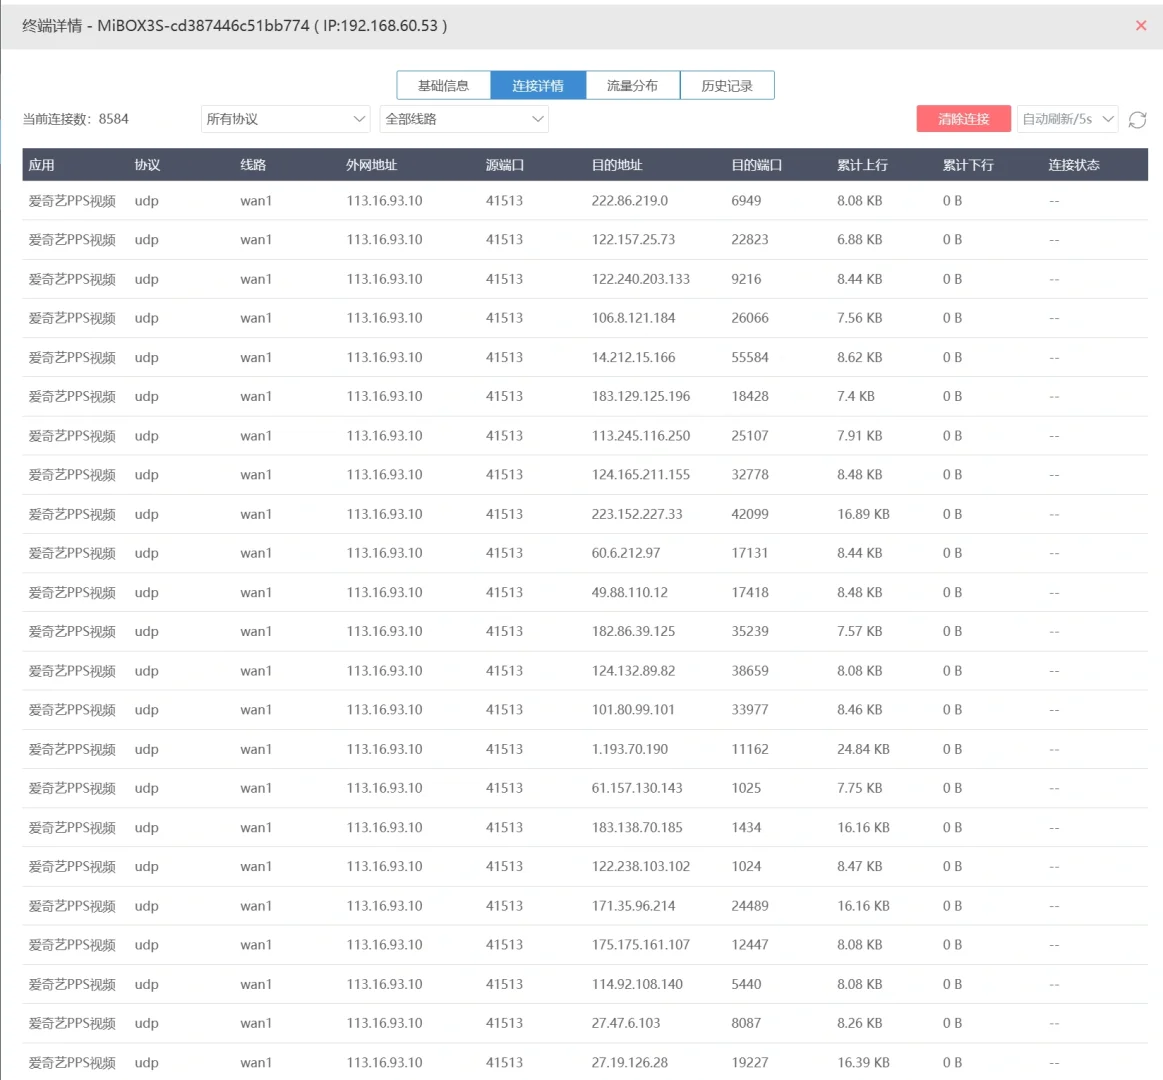Click the 协议 column header
The height and width of the screenshot is (1080, 1163).
click(148, 165)
